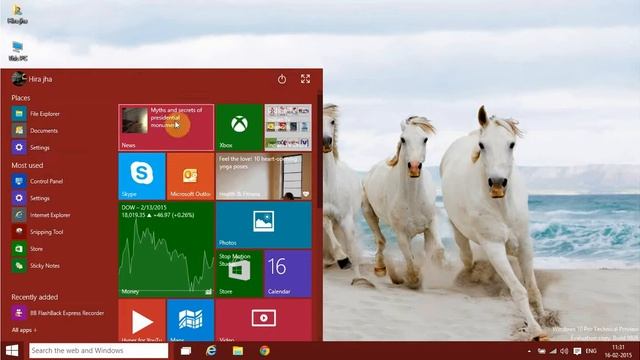Open Task View from the taskbar
Viewport: 640px width, 360px height.
coord(186,351)
